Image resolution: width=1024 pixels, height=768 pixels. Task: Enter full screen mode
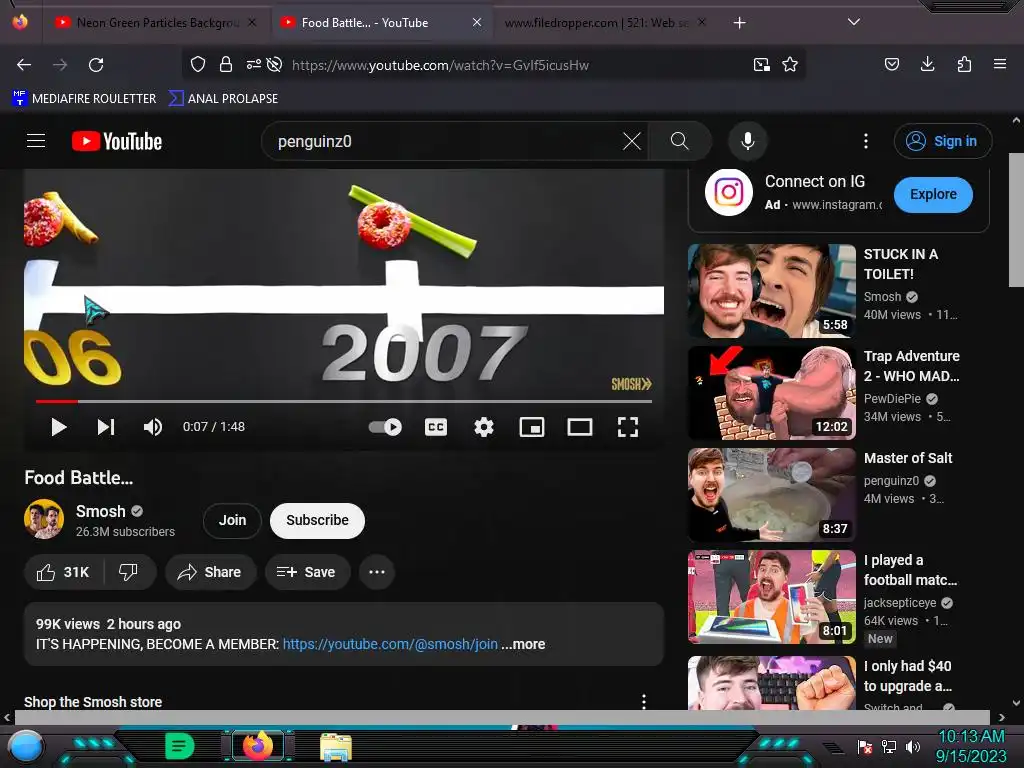coord(628,427)
